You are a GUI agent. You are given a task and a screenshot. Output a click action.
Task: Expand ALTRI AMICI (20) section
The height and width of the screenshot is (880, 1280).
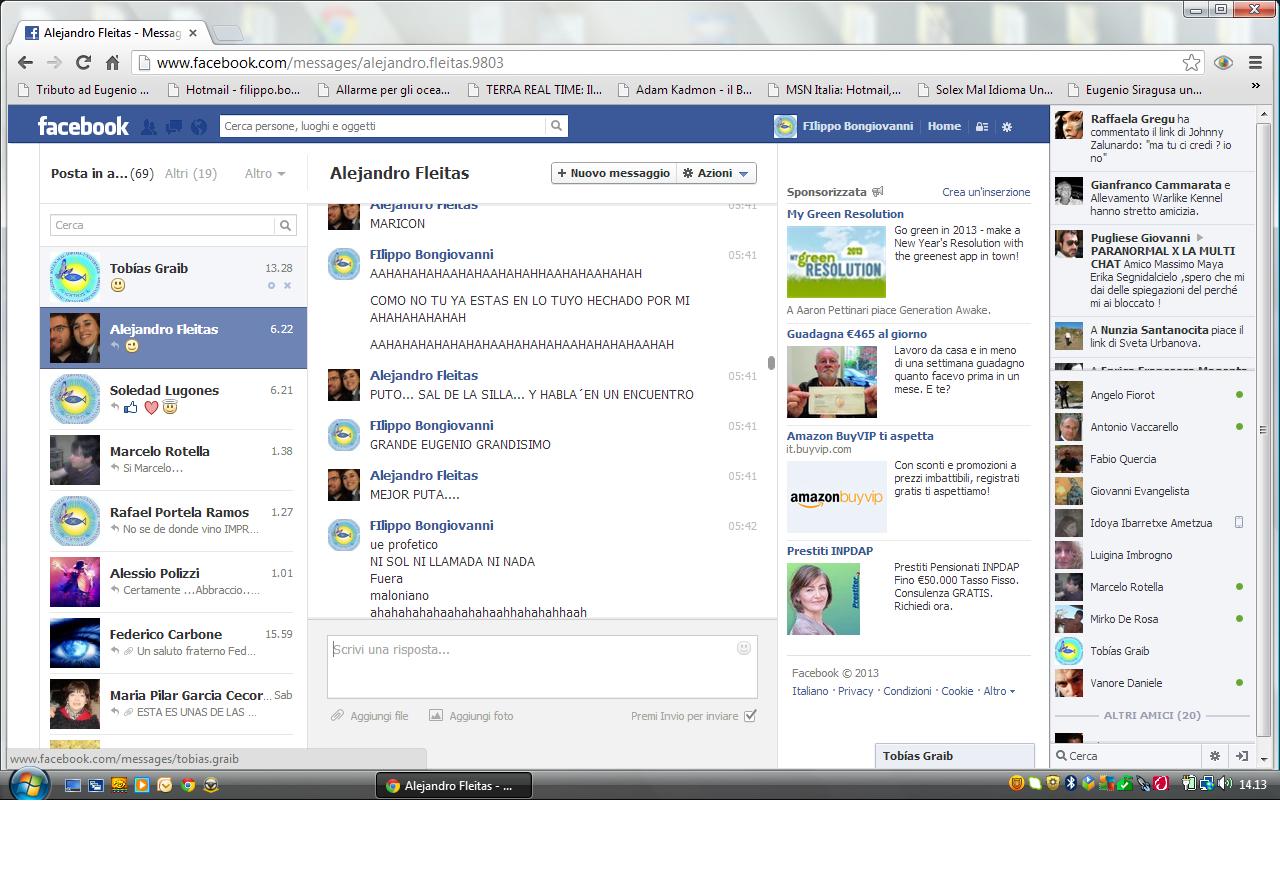point(1152,715)
